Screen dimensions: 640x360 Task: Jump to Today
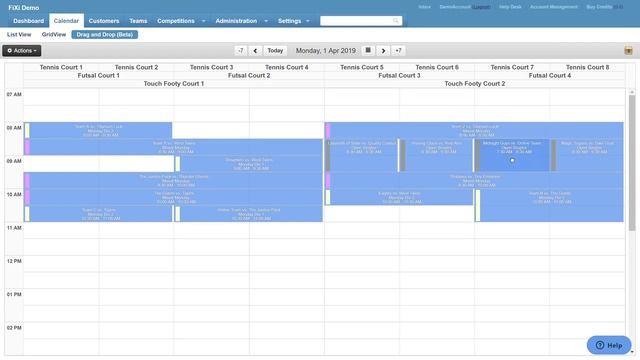[275, 51]
